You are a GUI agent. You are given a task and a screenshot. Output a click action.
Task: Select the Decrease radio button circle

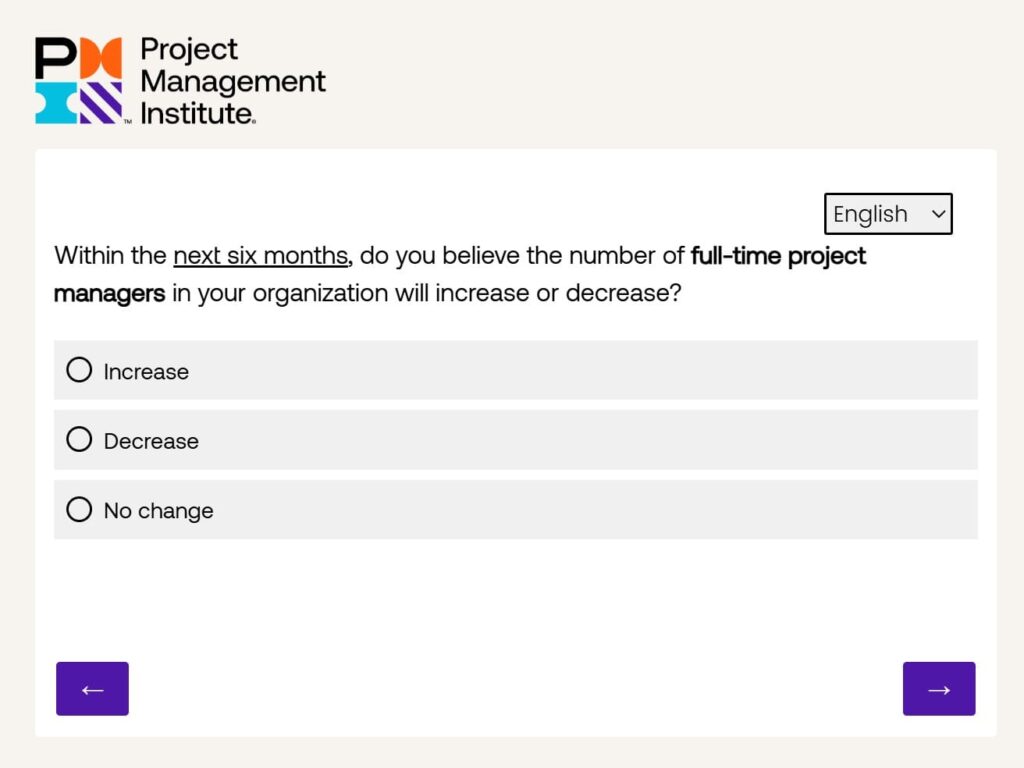click(x=79, y=439)
